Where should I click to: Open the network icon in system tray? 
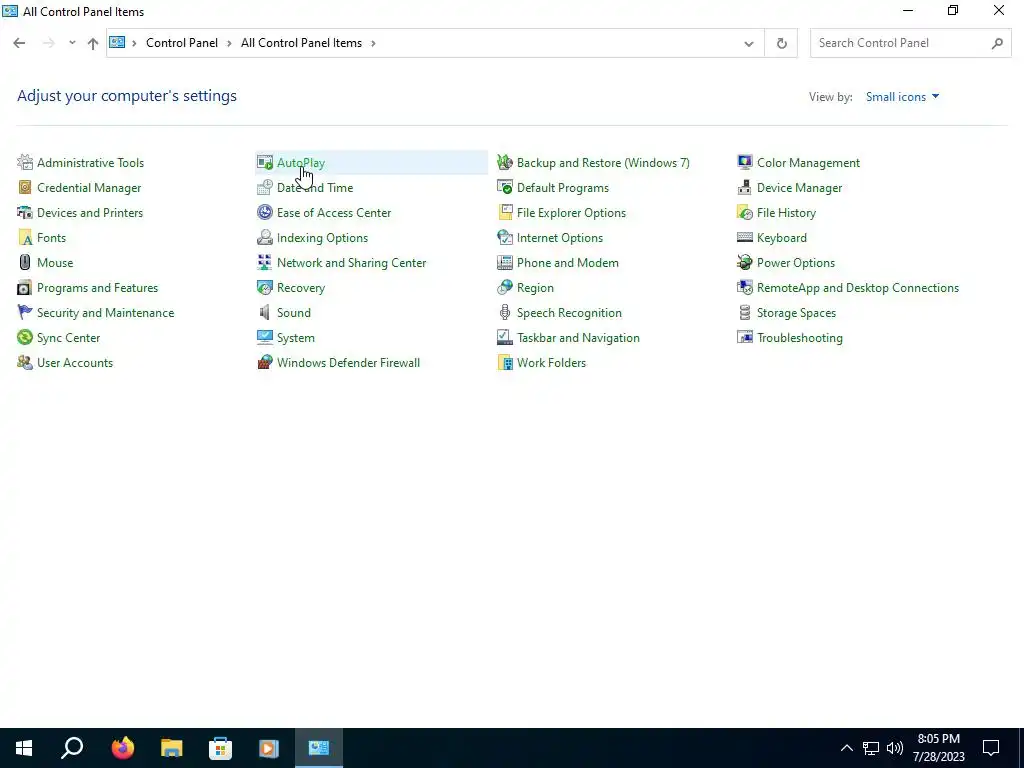(871, 748)
